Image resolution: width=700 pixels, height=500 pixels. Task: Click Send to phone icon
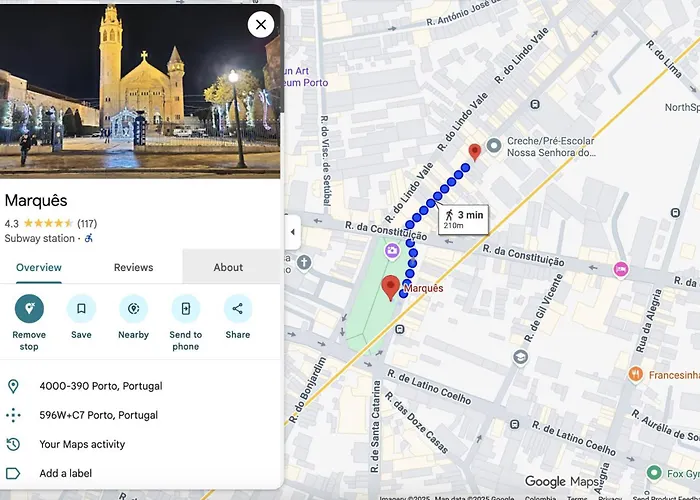[x=185, y=308]
